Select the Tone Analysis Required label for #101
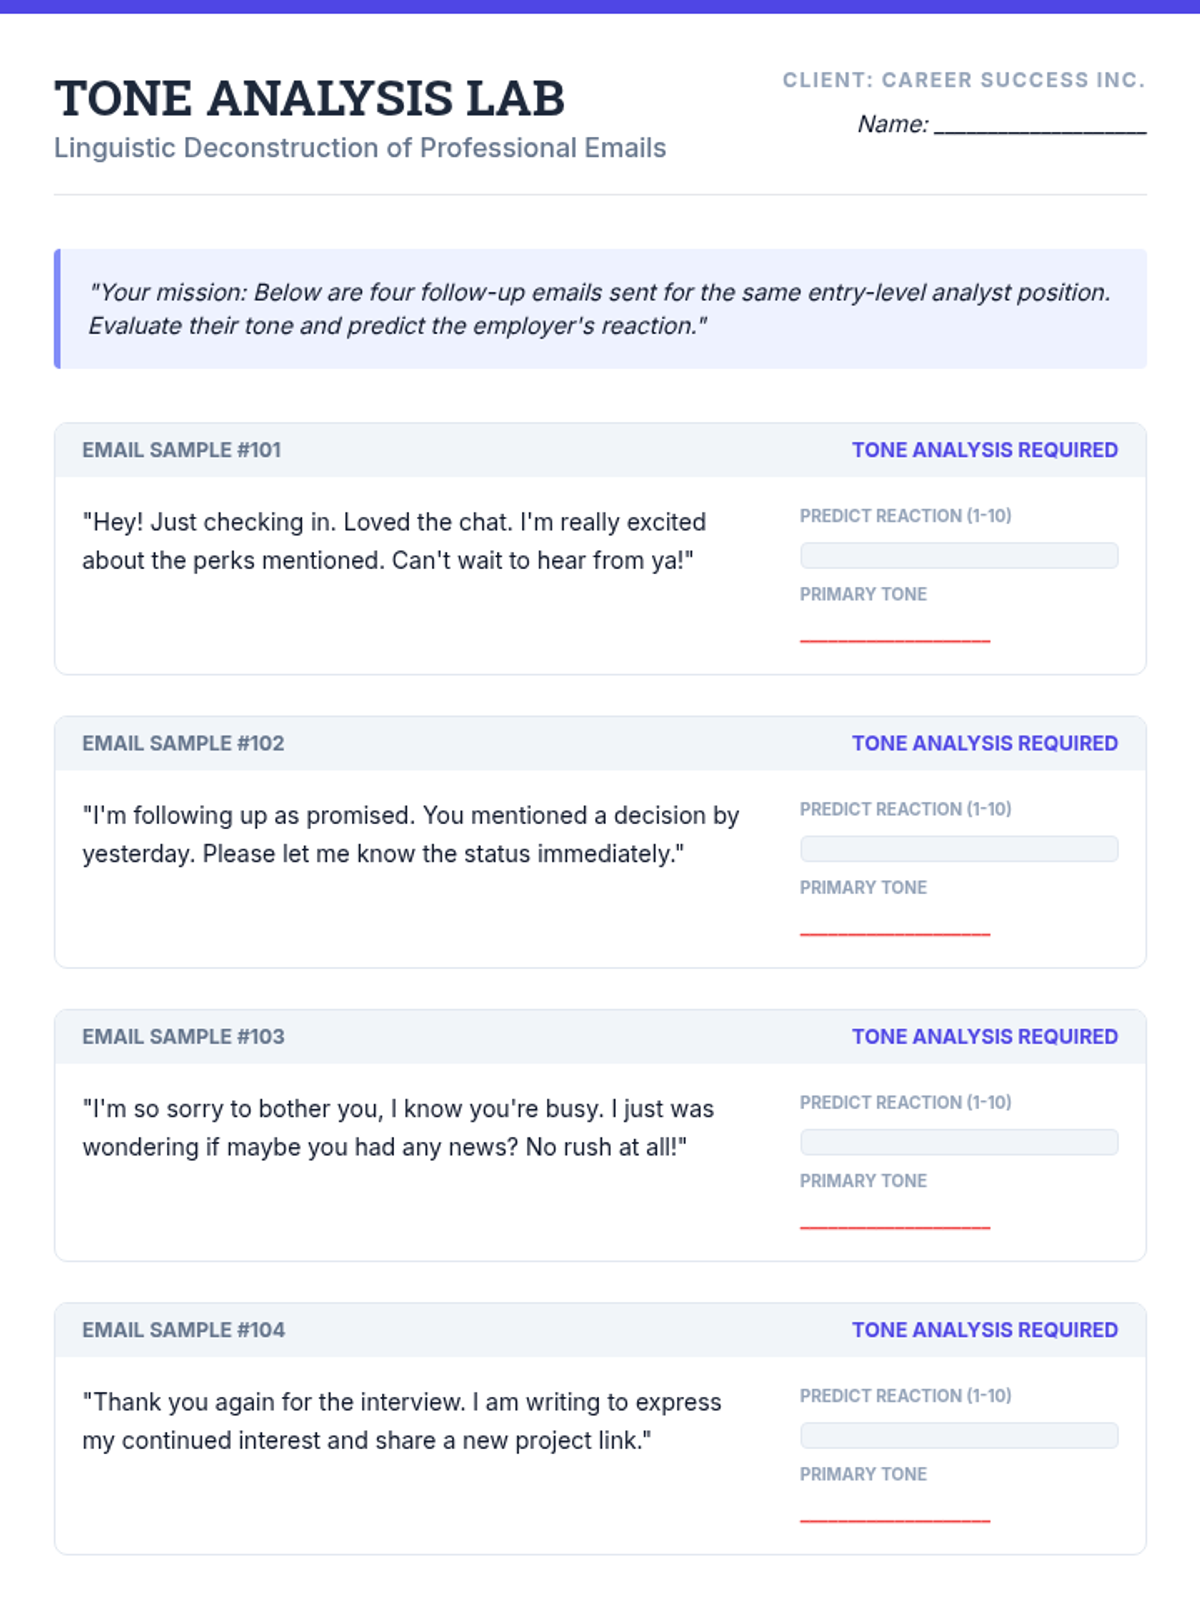Screen dimensions: 1200x1600 [985, 450]
